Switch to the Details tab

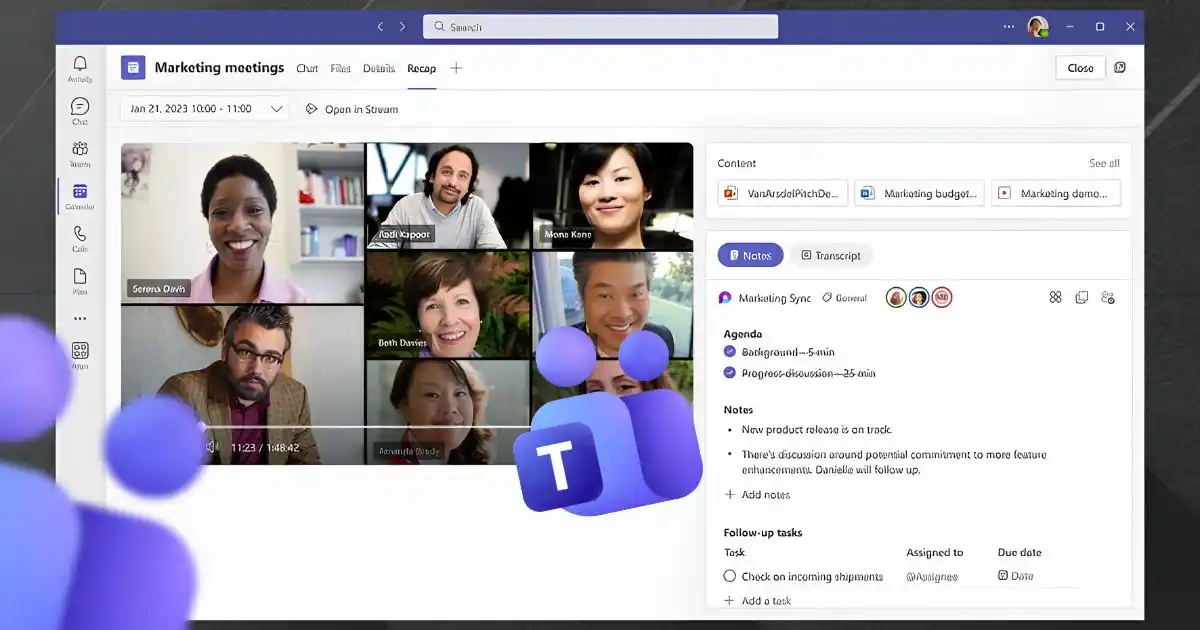[x=379, y=68]
